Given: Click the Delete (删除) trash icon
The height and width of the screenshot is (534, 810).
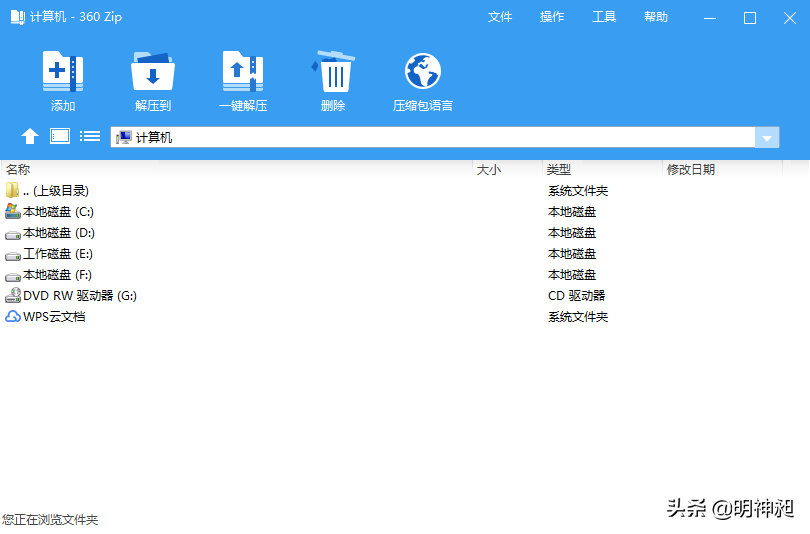Looking at the screenshot, I should coord(333,71).
